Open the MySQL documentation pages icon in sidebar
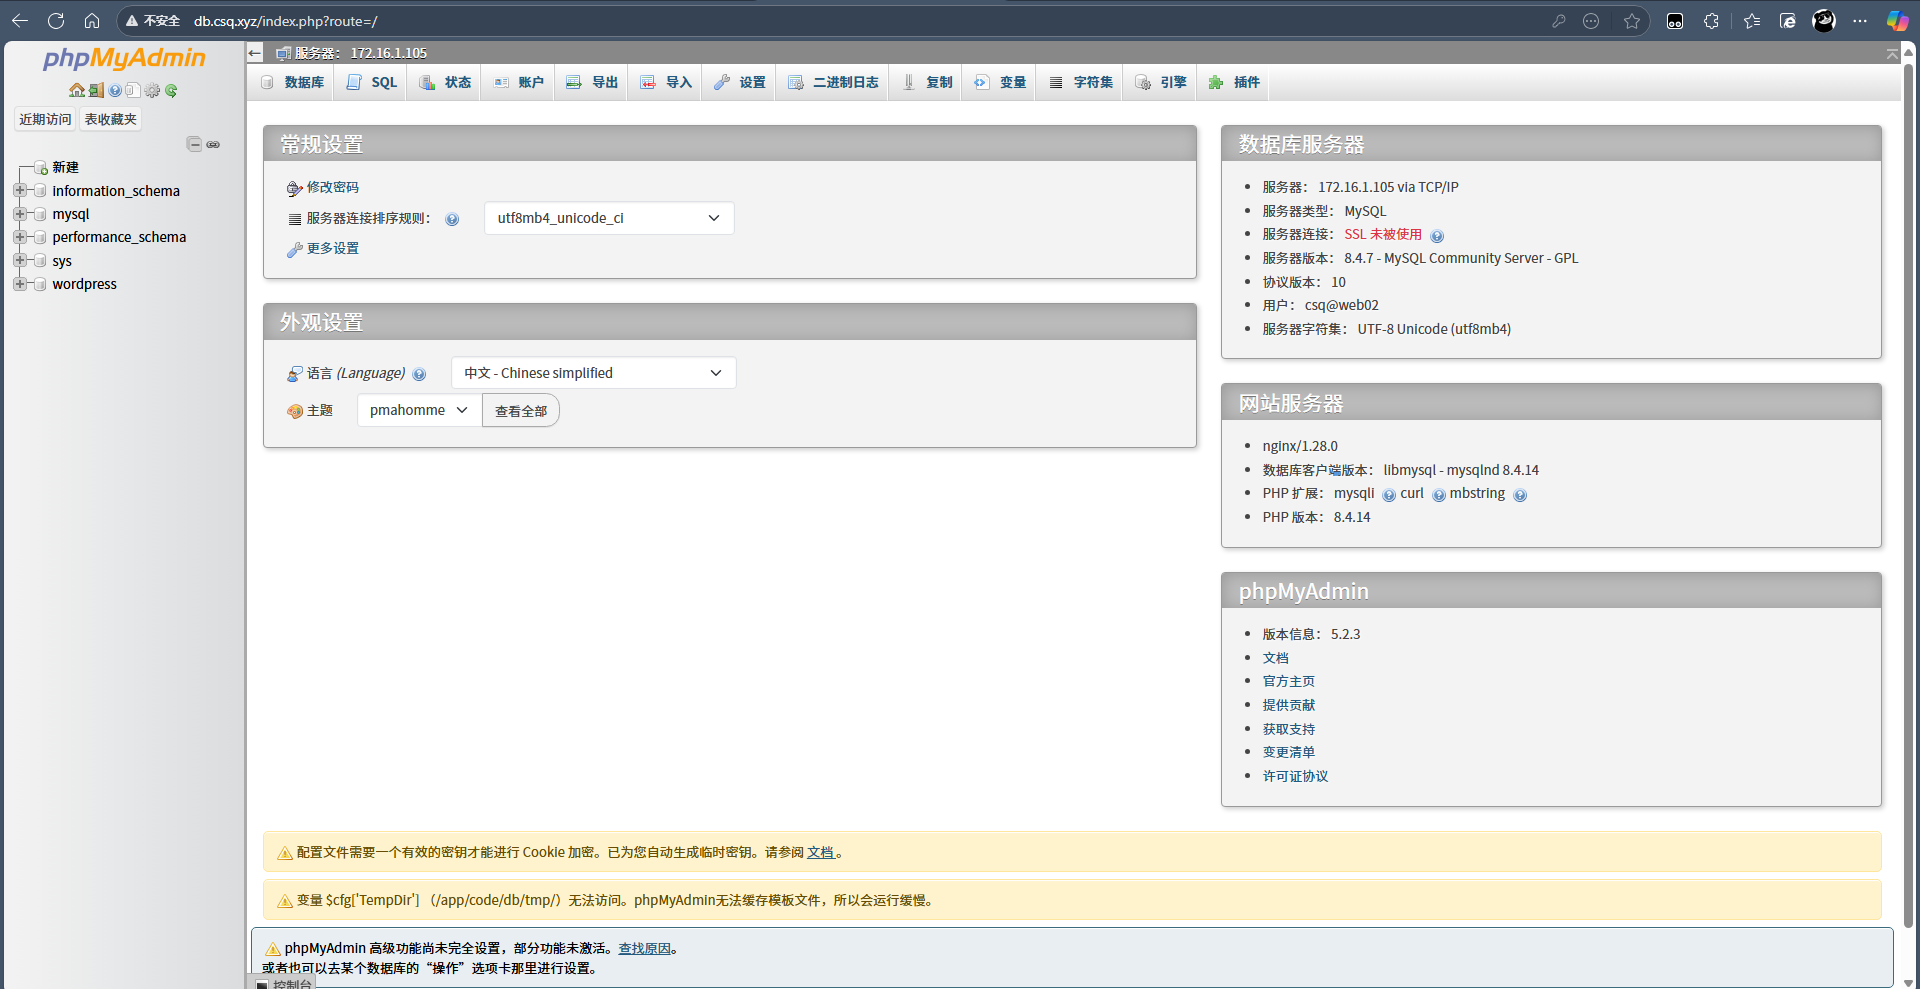The width and height of the screenshot is (1920, 989). 133,90
